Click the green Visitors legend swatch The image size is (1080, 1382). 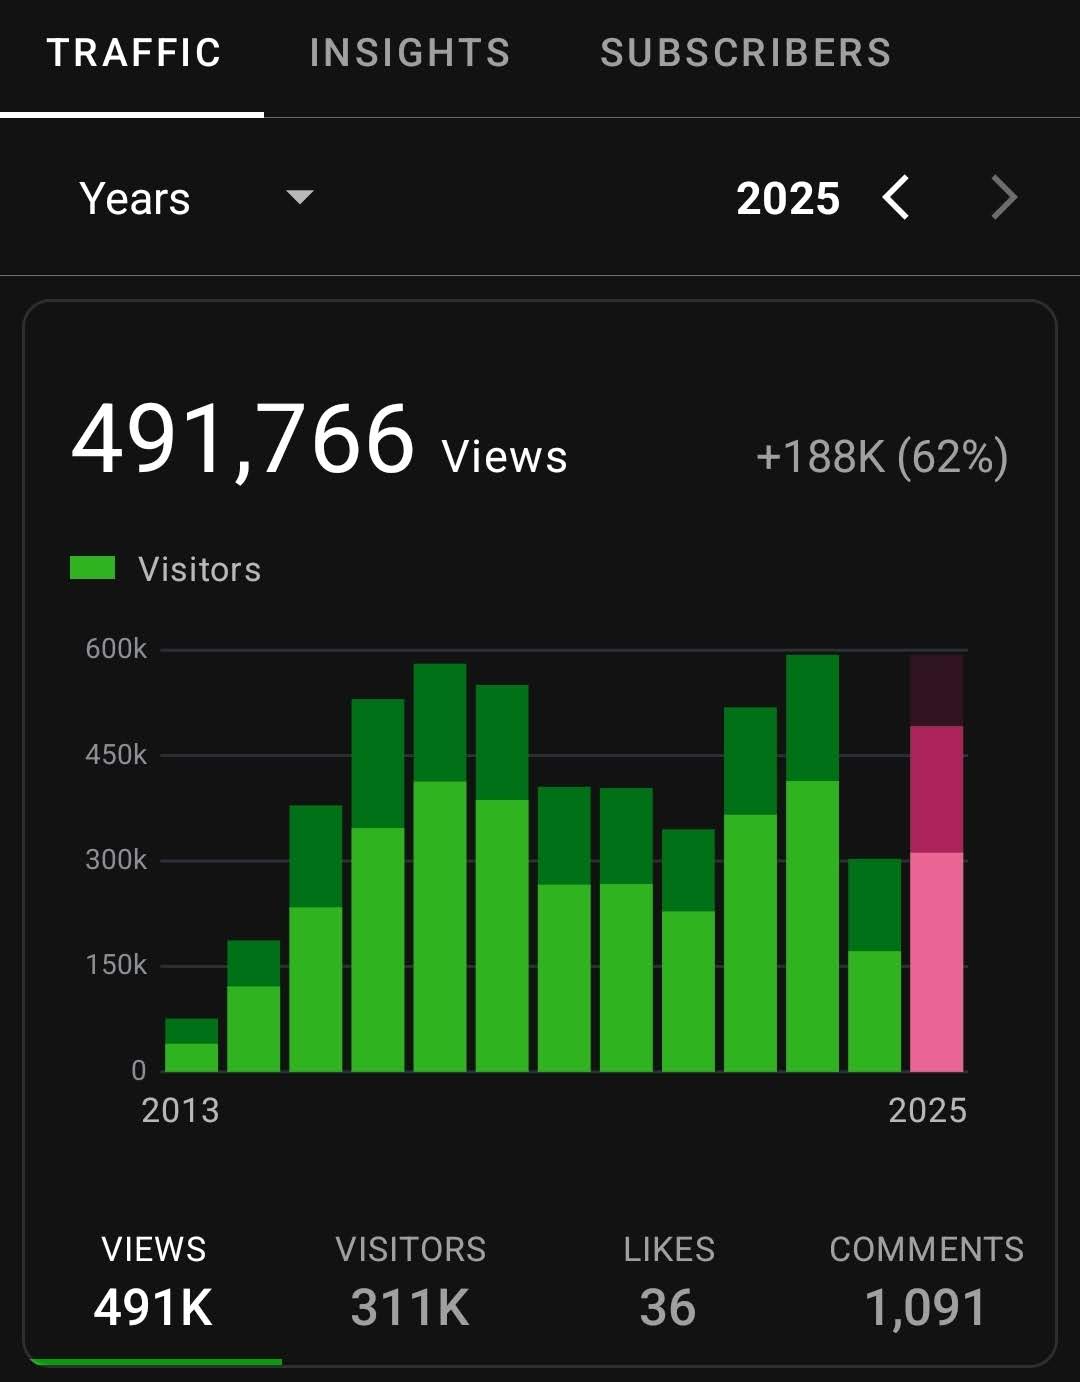(x=92, y=568)
